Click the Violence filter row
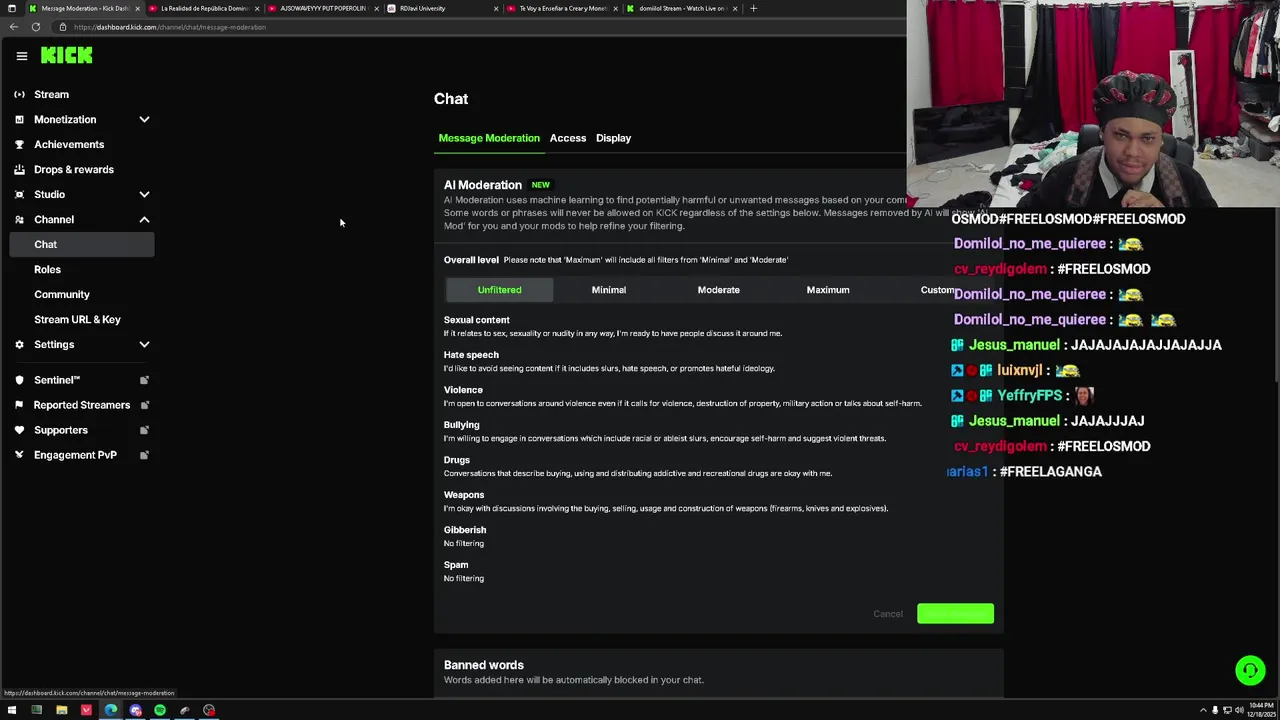Screen dimensions: 1280x720 [x=683, y=396]
